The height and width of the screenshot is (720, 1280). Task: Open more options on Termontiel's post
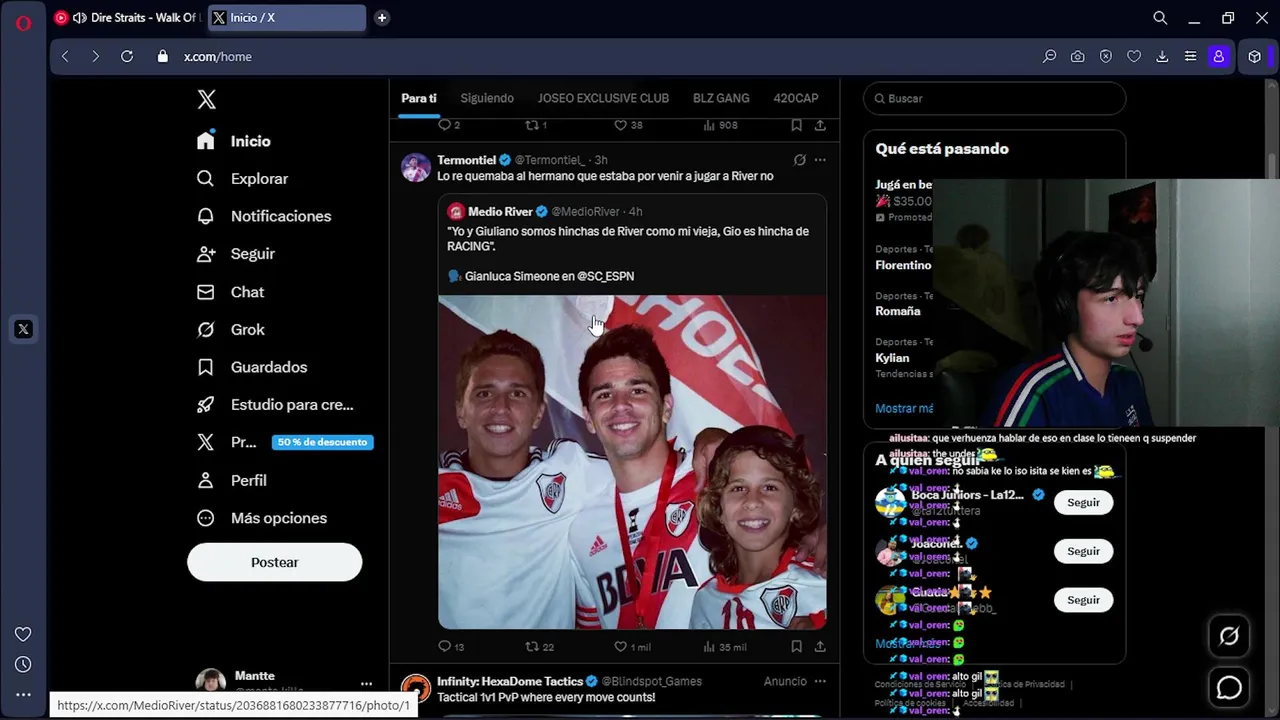[x=820, y=160]
